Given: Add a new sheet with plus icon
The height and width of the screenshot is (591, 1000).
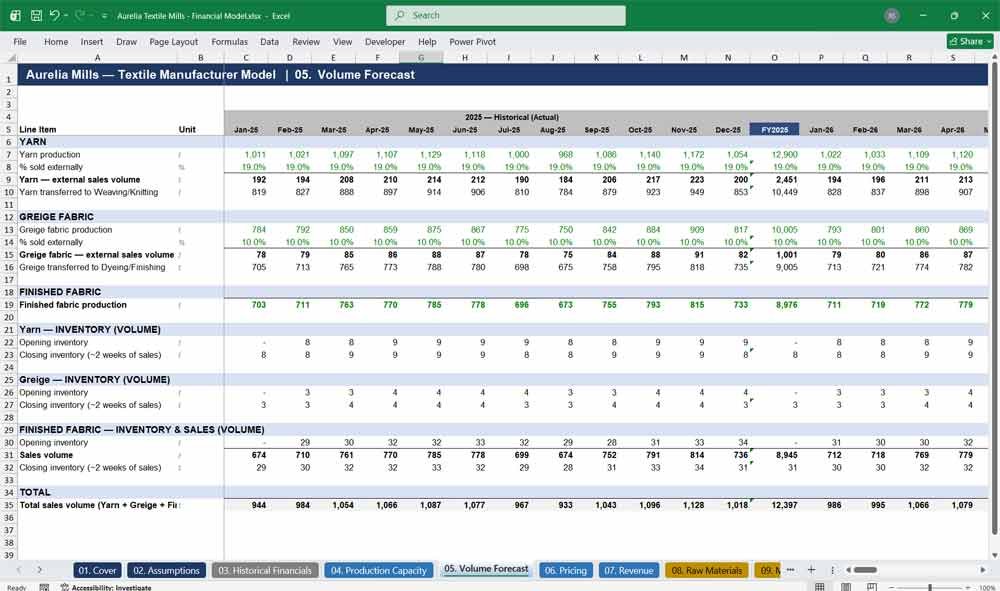Looking at the screenshot, I should [811, 570].
